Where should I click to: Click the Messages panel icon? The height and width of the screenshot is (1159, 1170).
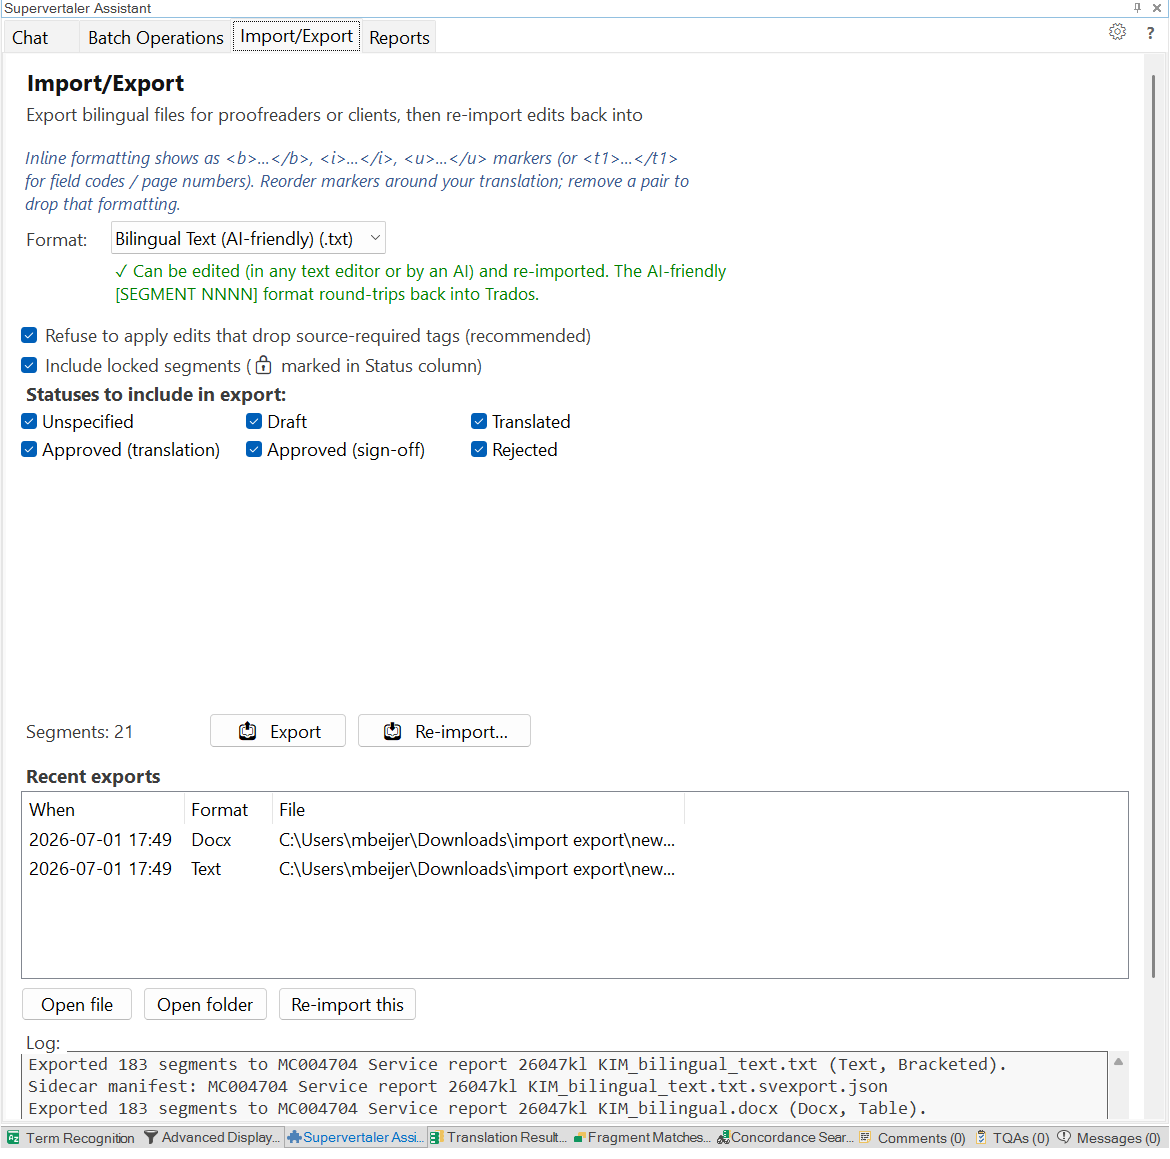tap(1064, 1137)
